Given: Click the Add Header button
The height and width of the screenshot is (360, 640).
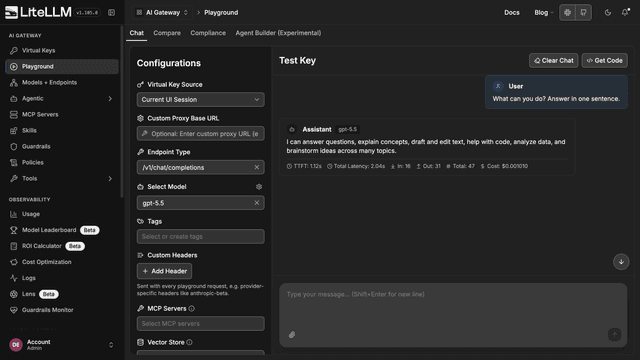Looking at the screenshot, I should point(164,271).
